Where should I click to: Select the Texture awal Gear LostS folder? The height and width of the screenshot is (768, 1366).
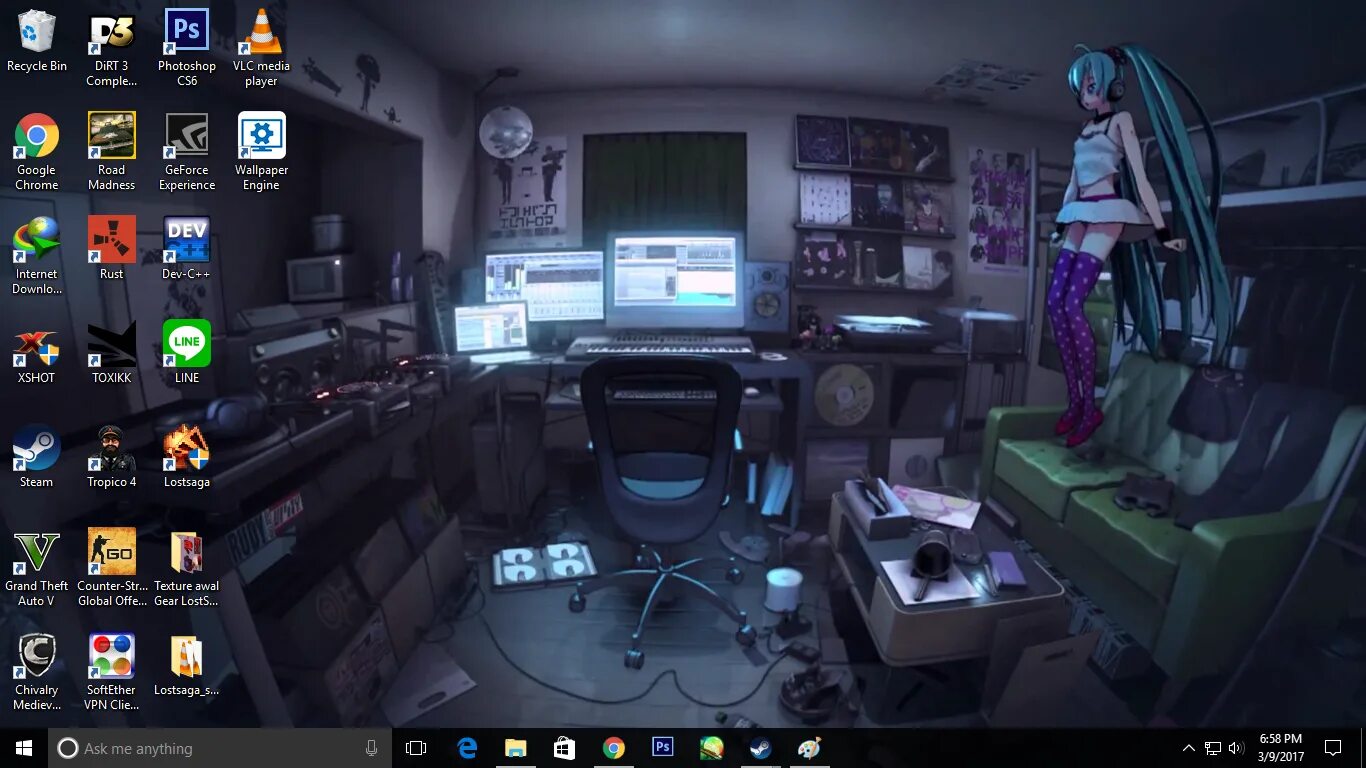point(187,569)
